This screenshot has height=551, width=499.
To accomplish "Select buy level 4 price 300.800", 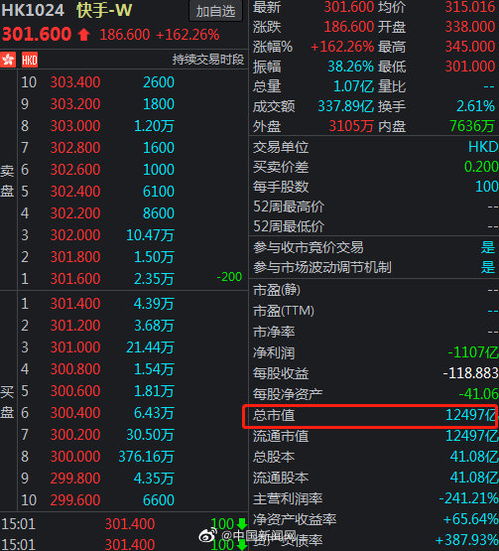I will click(x=75, y=369).
